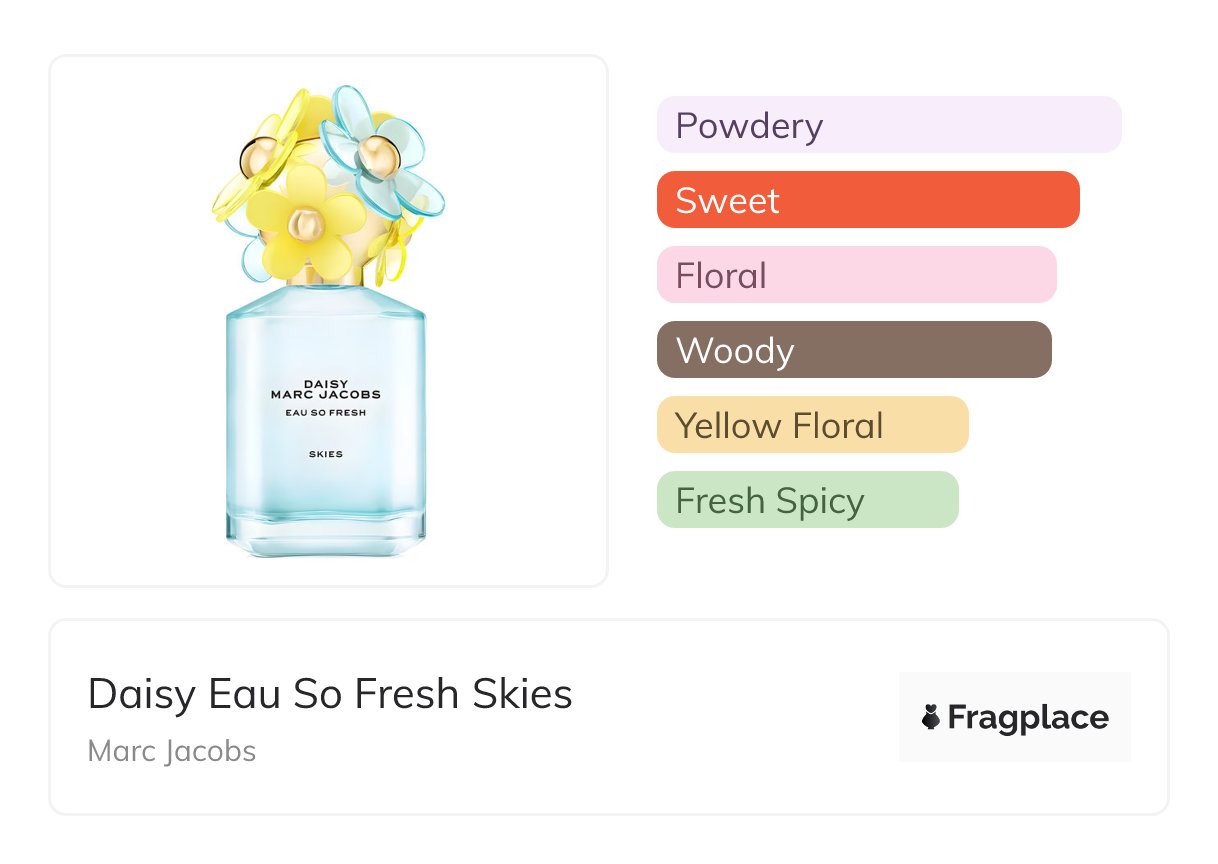Open the Daisy Eau So Fresh Skies title
This screenshot has width=1218, height=864.
[x=330, y=694]
